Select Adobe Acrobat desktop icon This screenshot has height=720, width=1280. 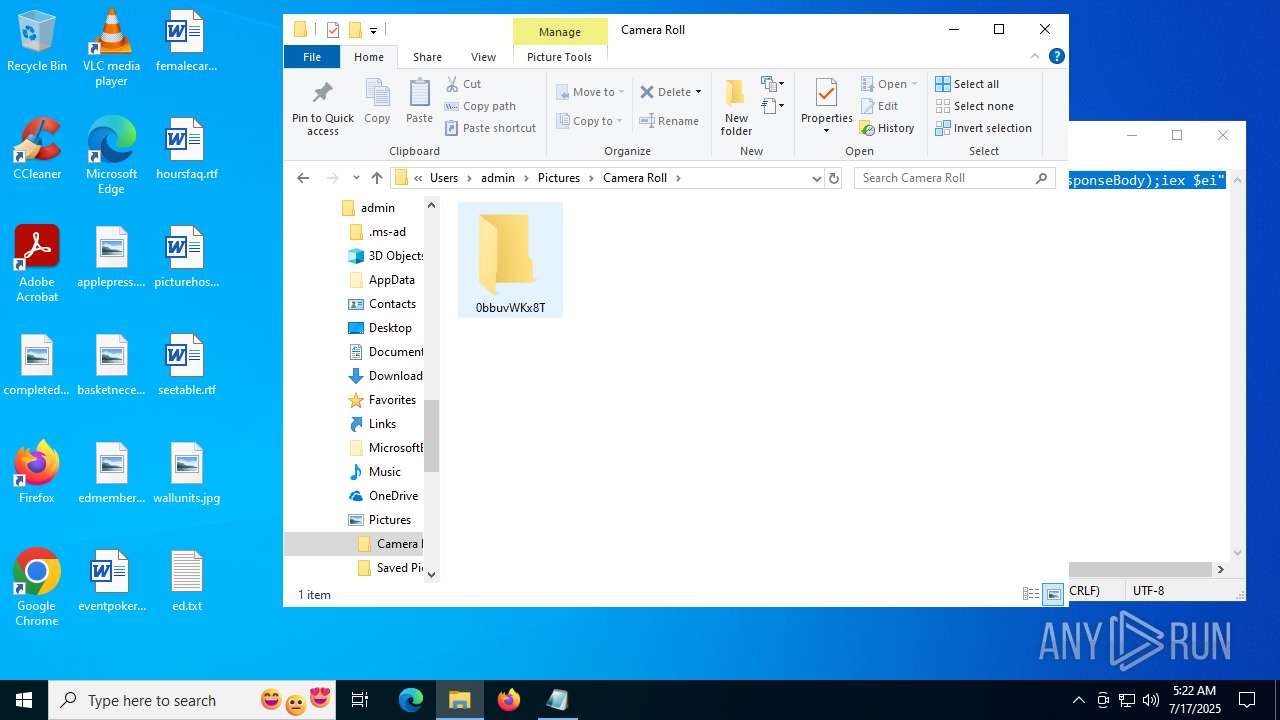(37, 264)
